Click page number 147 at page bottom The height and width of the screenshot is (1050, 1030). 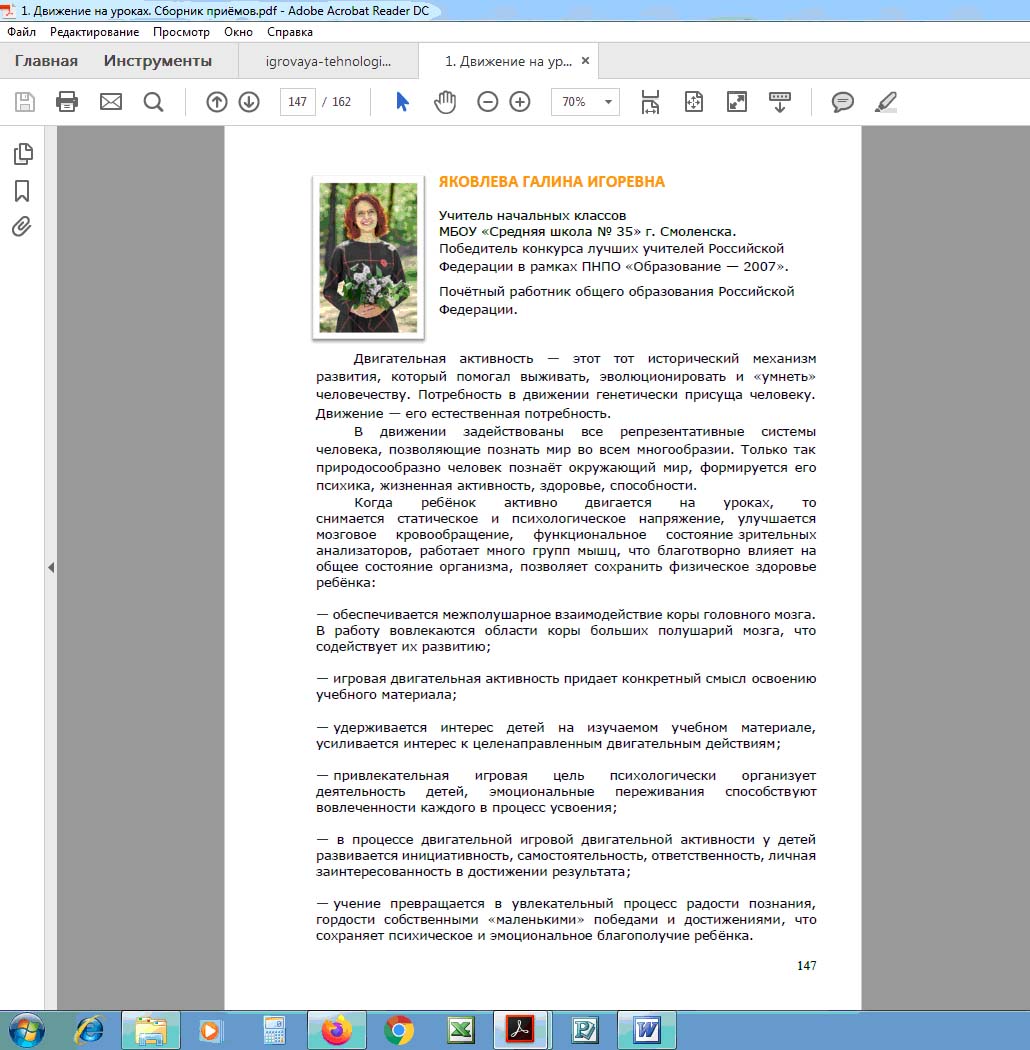pyautogui.click(x=806, y=965)
